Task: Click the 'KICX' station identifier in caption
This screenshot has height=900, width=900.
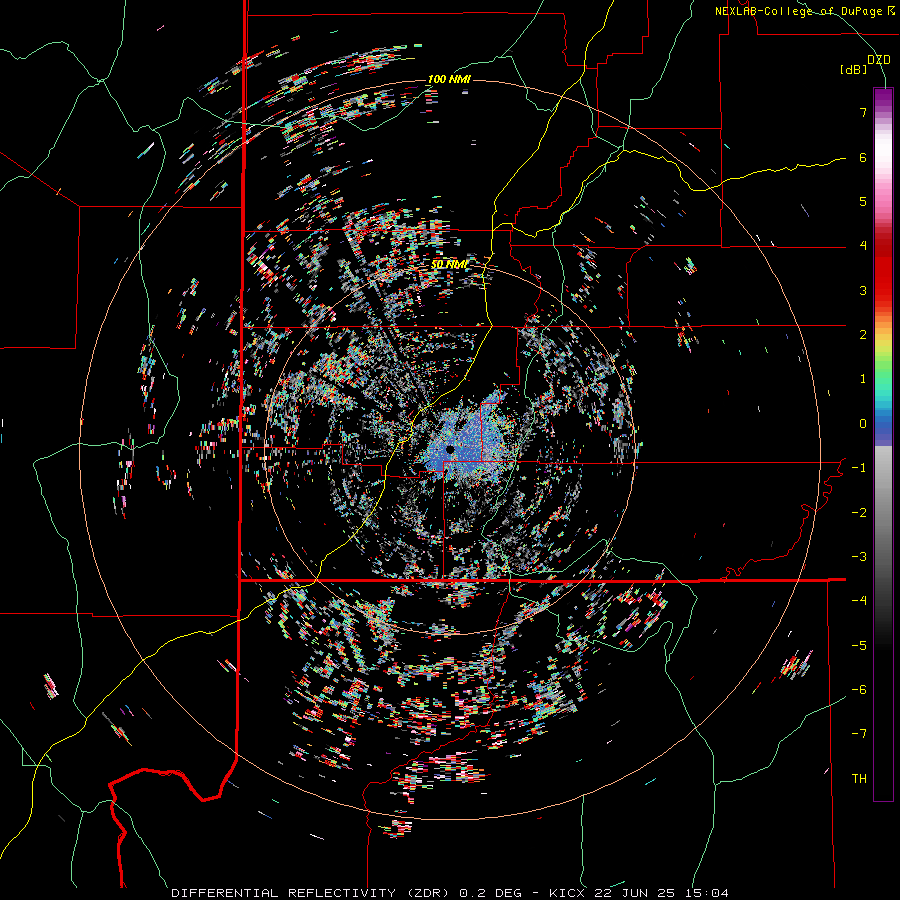Action: pos(567,893)
